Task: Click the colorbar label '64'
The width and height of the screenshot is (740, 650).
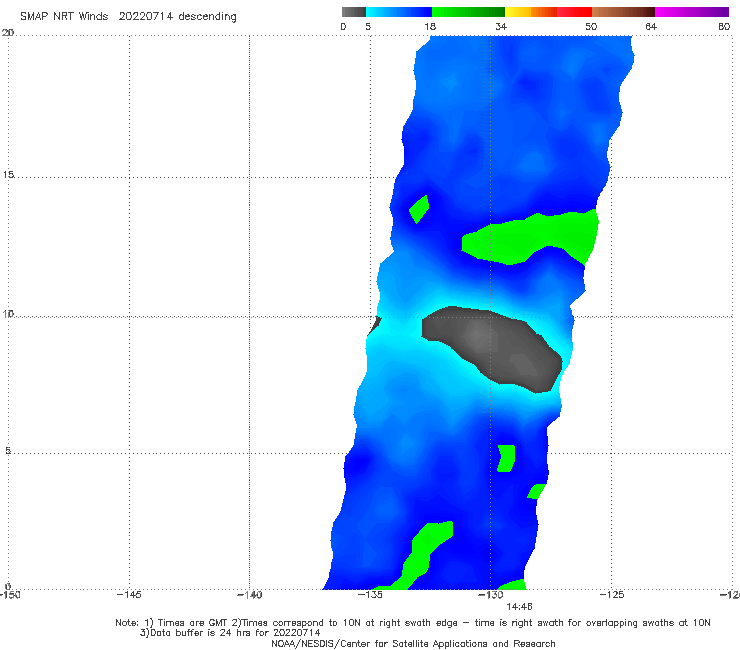Action: coord(651,26)
